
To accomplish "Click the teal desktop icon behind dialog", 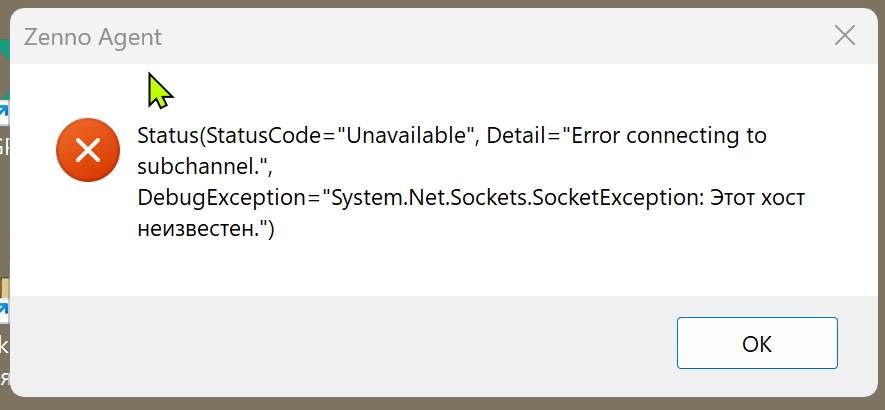I will (4, 48).
